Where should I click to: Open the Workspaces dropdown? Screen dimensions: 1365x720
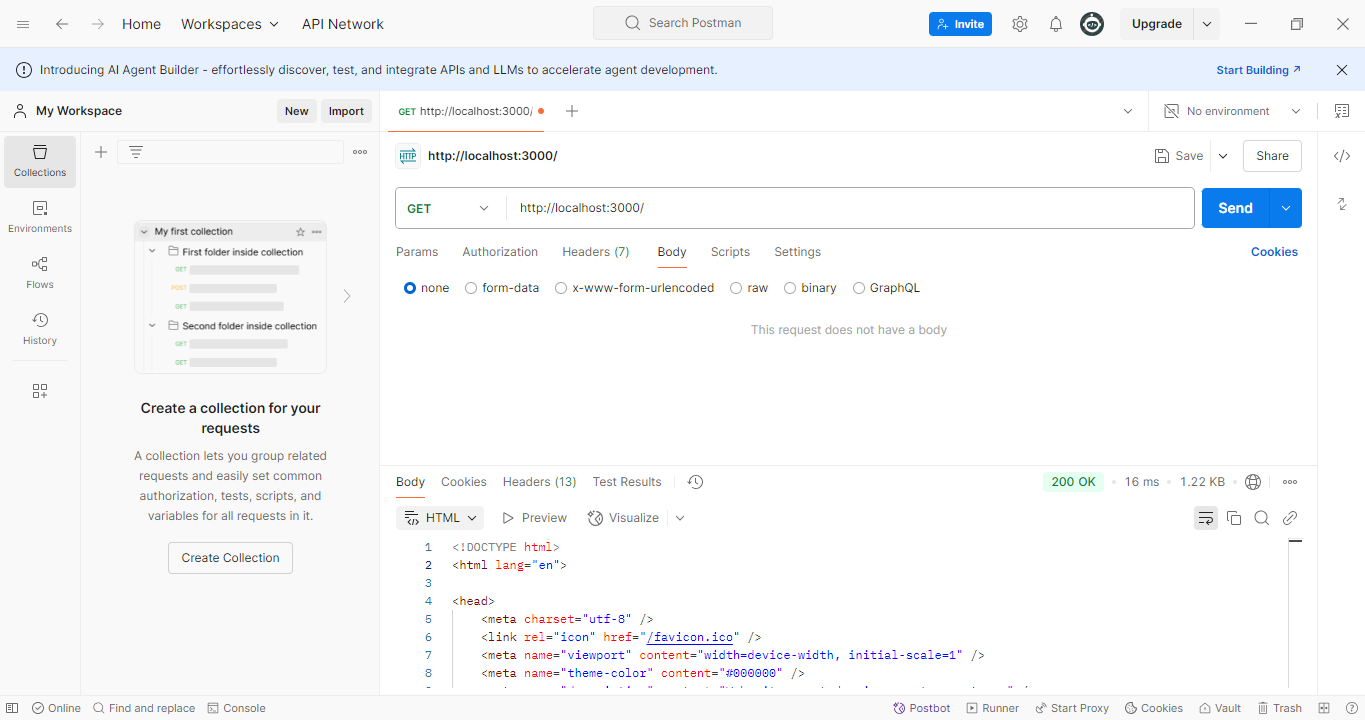230,24
